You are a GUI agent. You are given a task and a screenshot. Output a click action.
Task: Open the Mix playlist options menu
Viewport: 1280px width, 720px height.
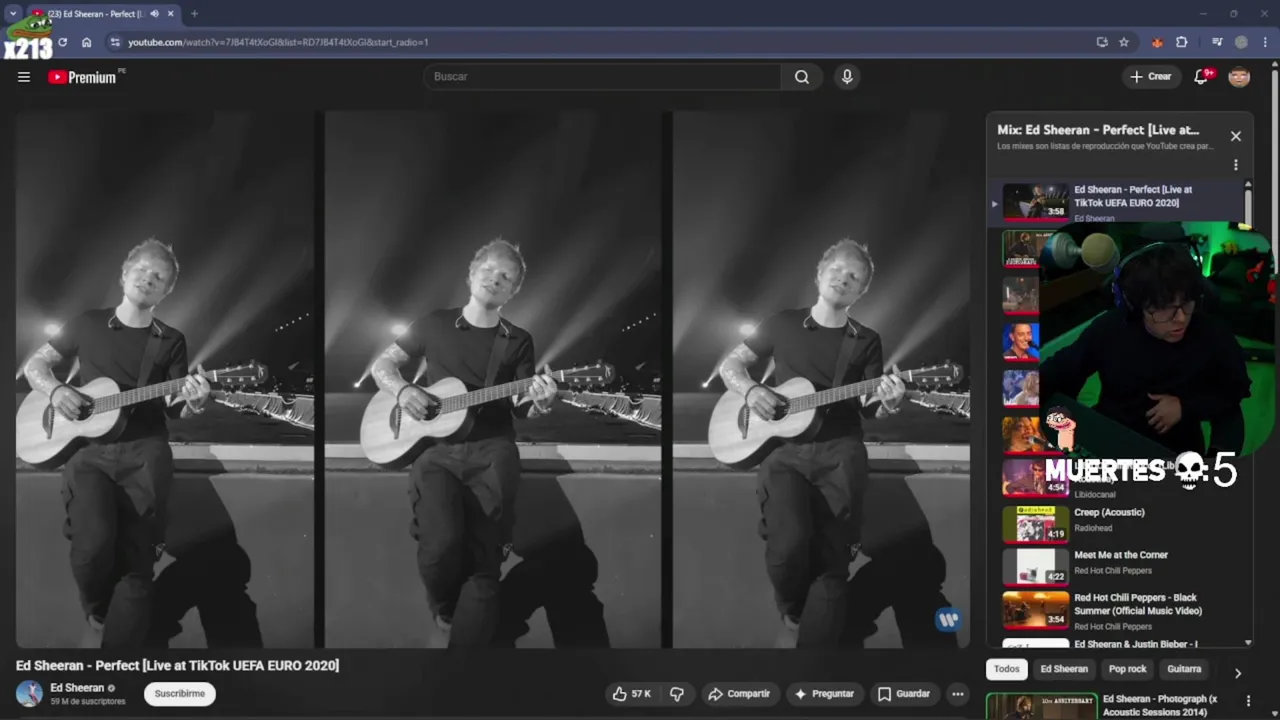point(1236,165)
